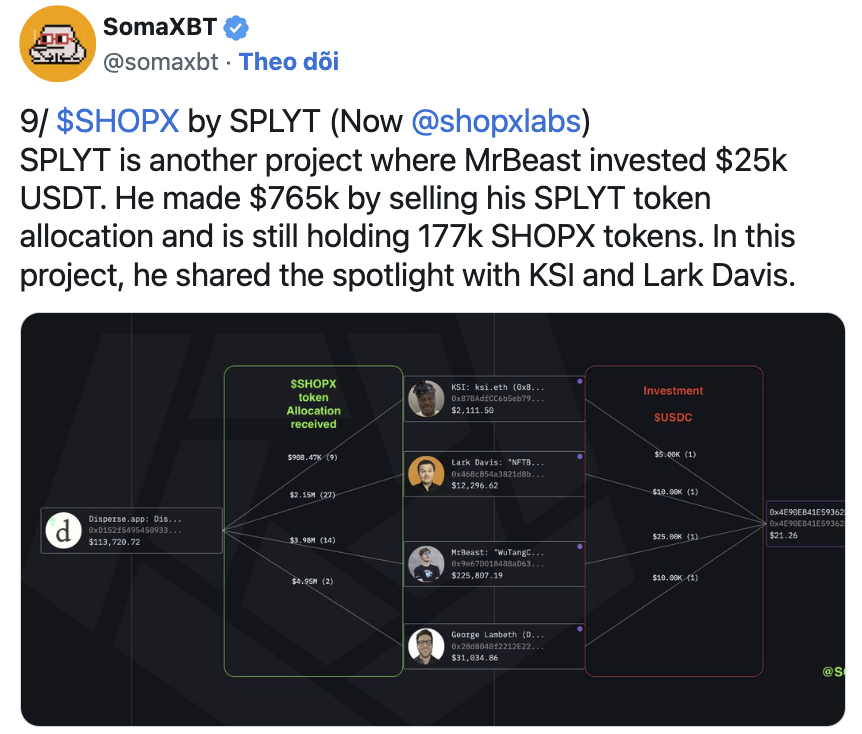The width and height of the screenshot is (862, 734).
Task: Open the @shopxlabs mention link
Action: coord(496,121)
